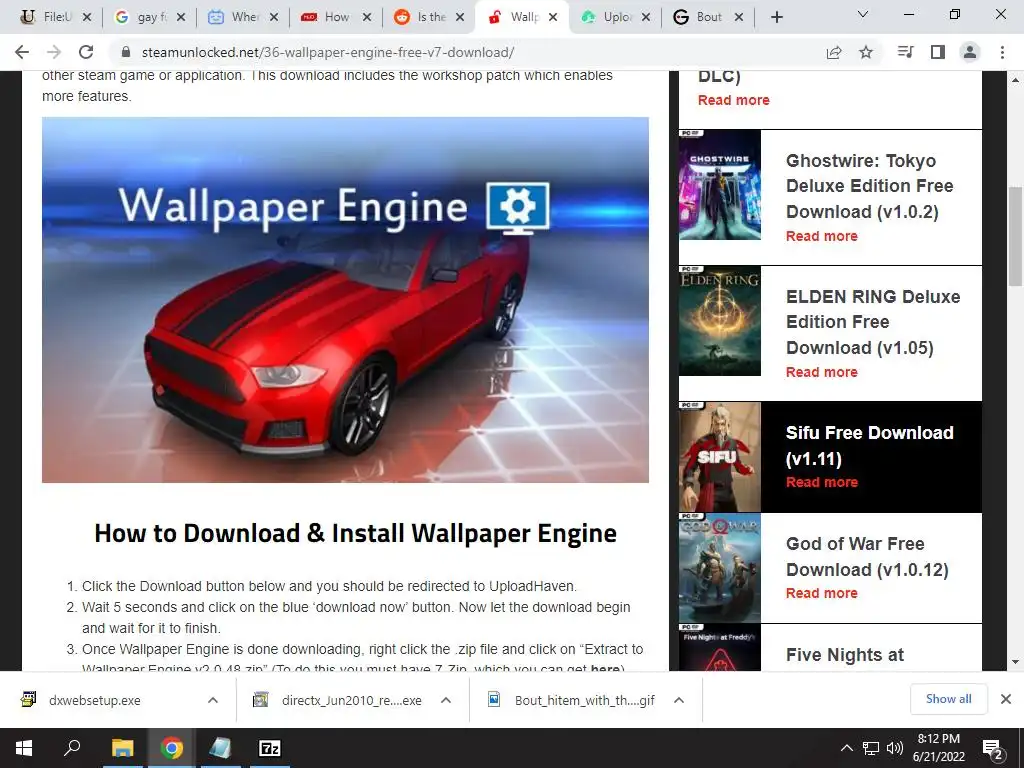Click the address bar URL
Viewport: 1024px width, 768px height.
click(x=328, y=52)
